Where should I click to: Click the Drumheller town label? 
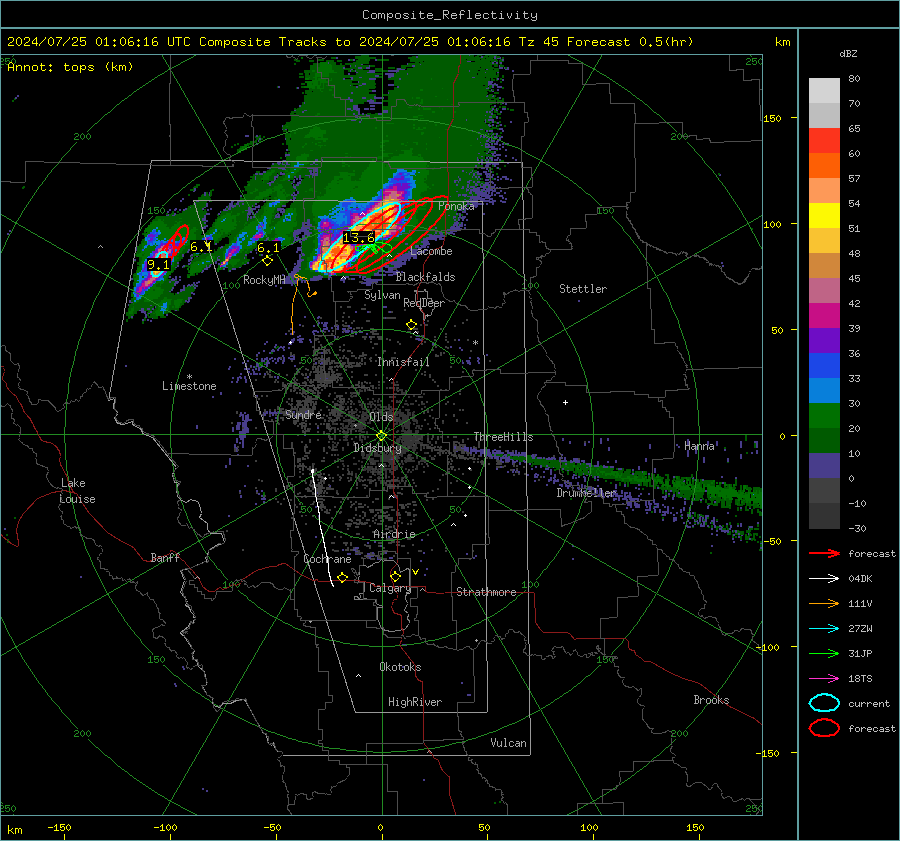coord(587,493)
